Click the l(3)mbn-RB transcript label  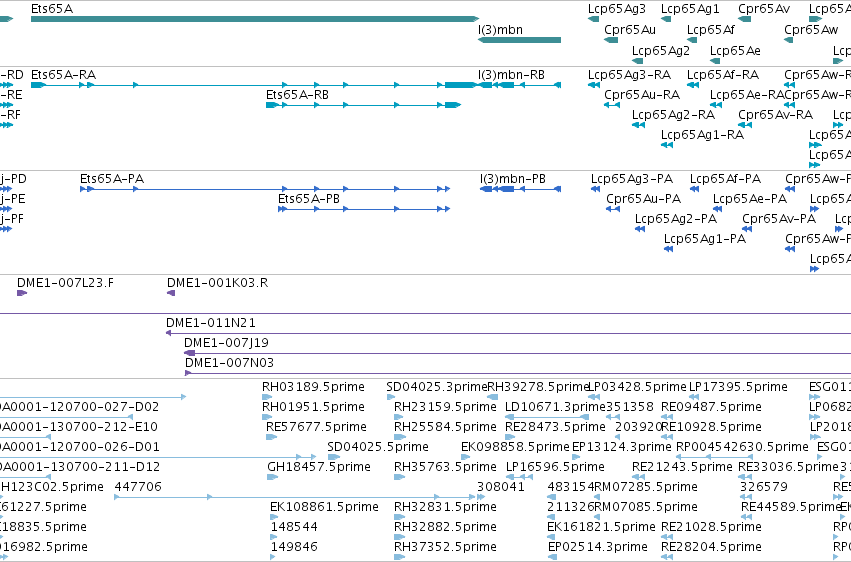511,74
